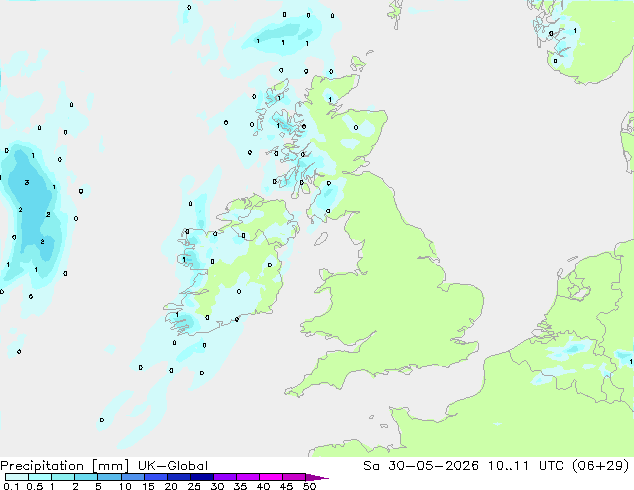Click the 2–5 mm legend color swatch
Screen dimensions: 634x490
(86, 477)
